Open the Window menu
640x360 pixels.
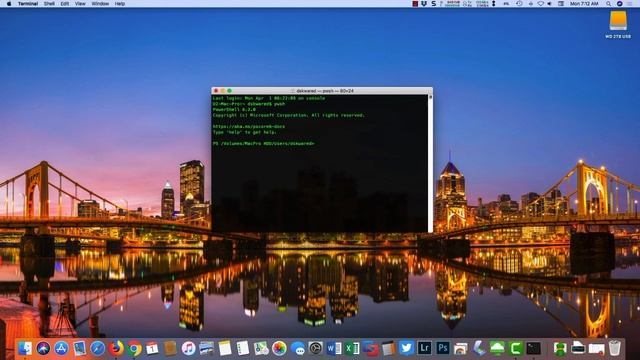pyautogui.click(x=100, y=4)
